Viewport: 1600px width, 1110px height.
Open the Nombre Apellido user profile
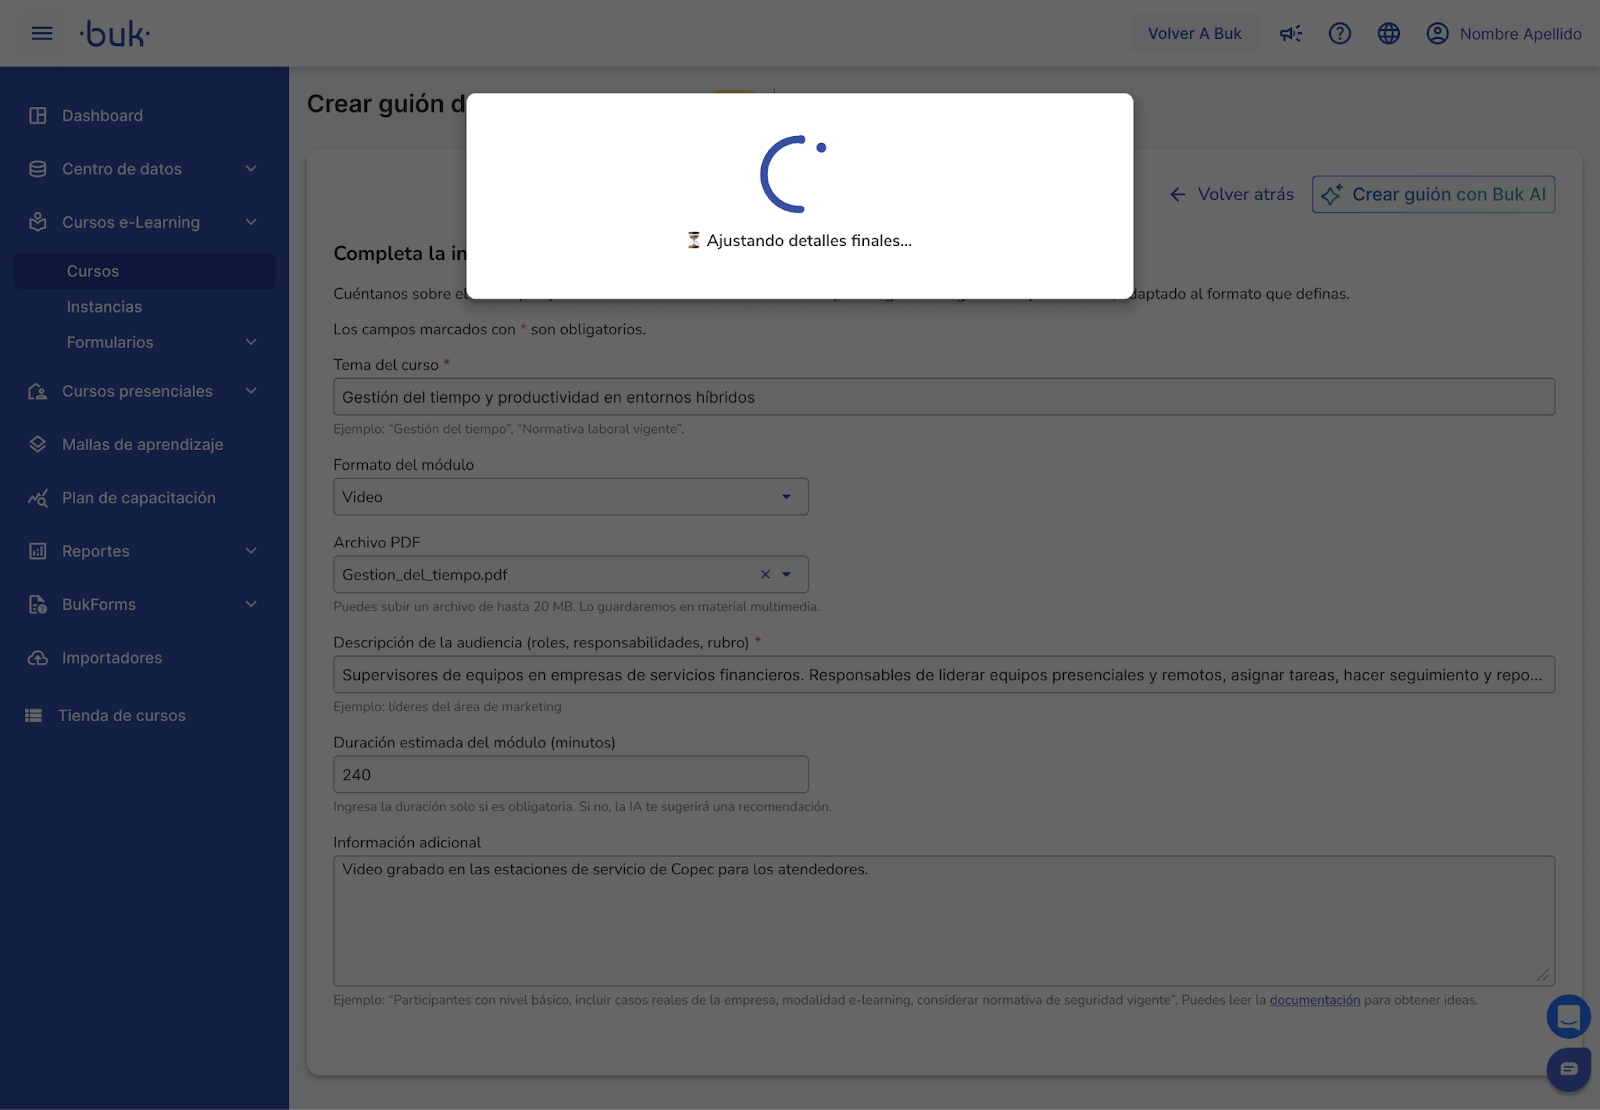1503,34
